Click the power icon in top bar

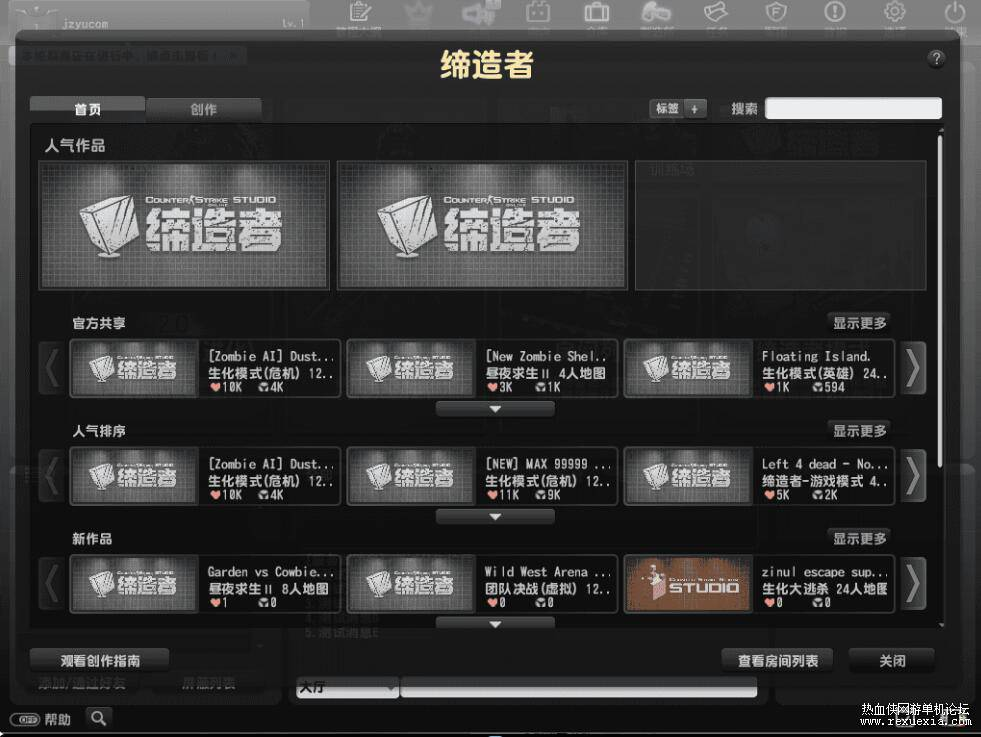click(955, 12)
